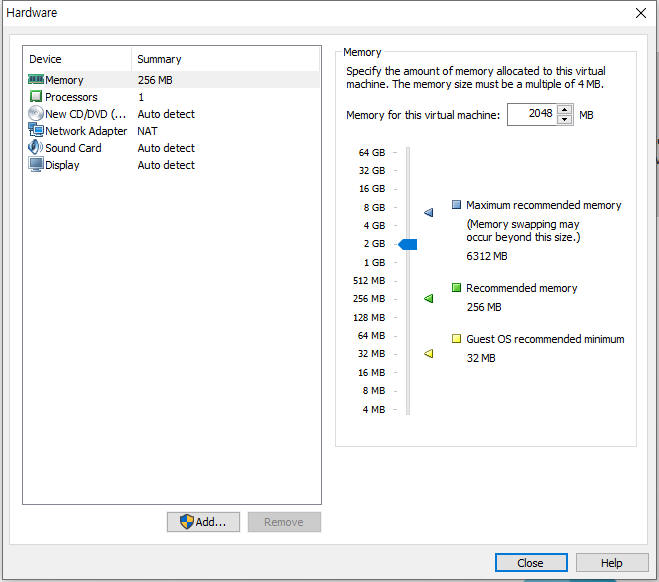The height and width of the screenshot is (582, 659).
Task: Click the 16 GB label on slider scale
Action: [x=372, y=189]
